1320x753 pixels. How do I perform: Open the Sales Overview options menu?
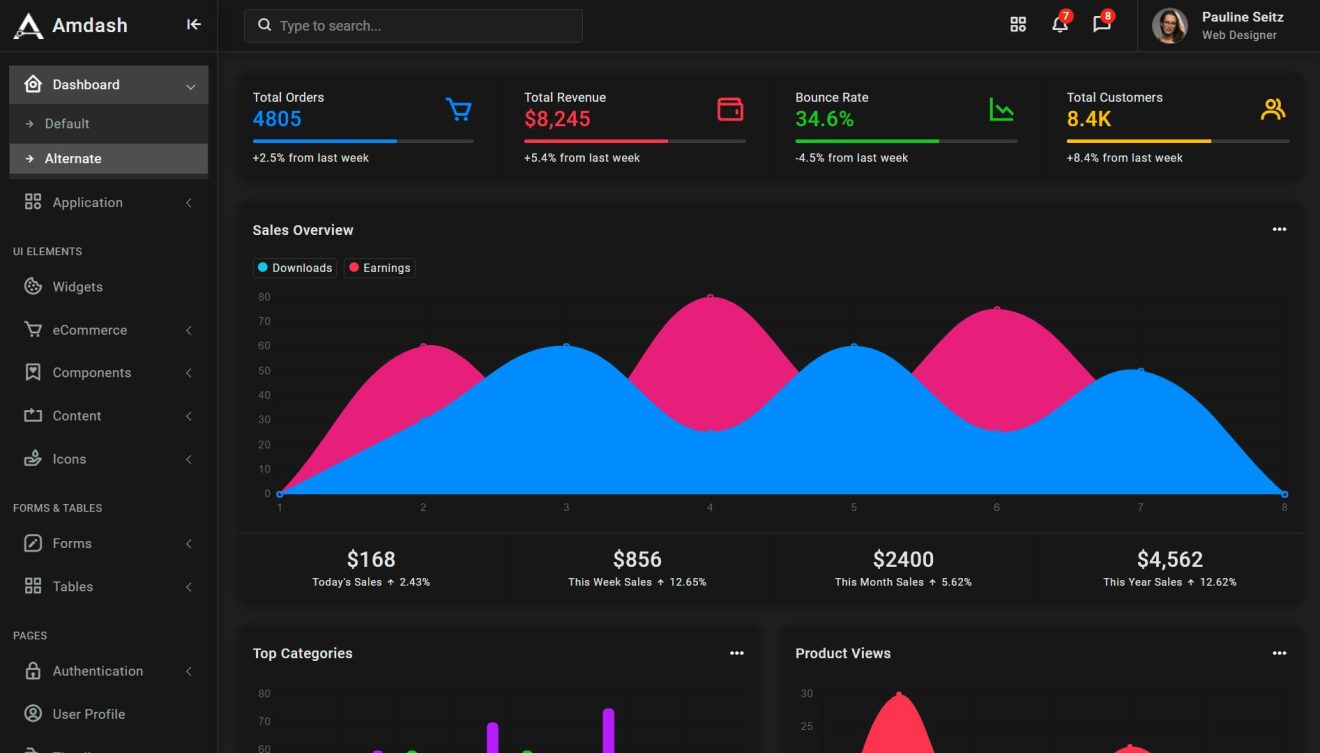[1279, 229]
